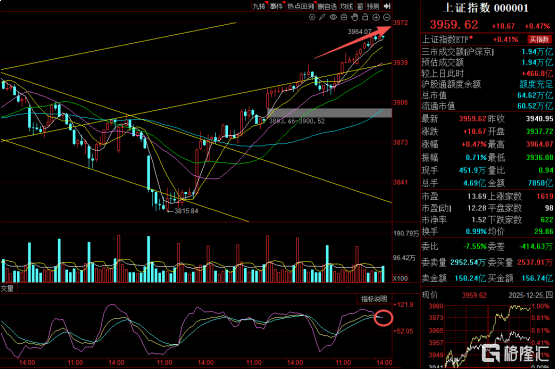Image resolution: width=556 pixels, height=370 pixels.
Task: Toggle the eye visibility icon above chart
Action: 333,17
